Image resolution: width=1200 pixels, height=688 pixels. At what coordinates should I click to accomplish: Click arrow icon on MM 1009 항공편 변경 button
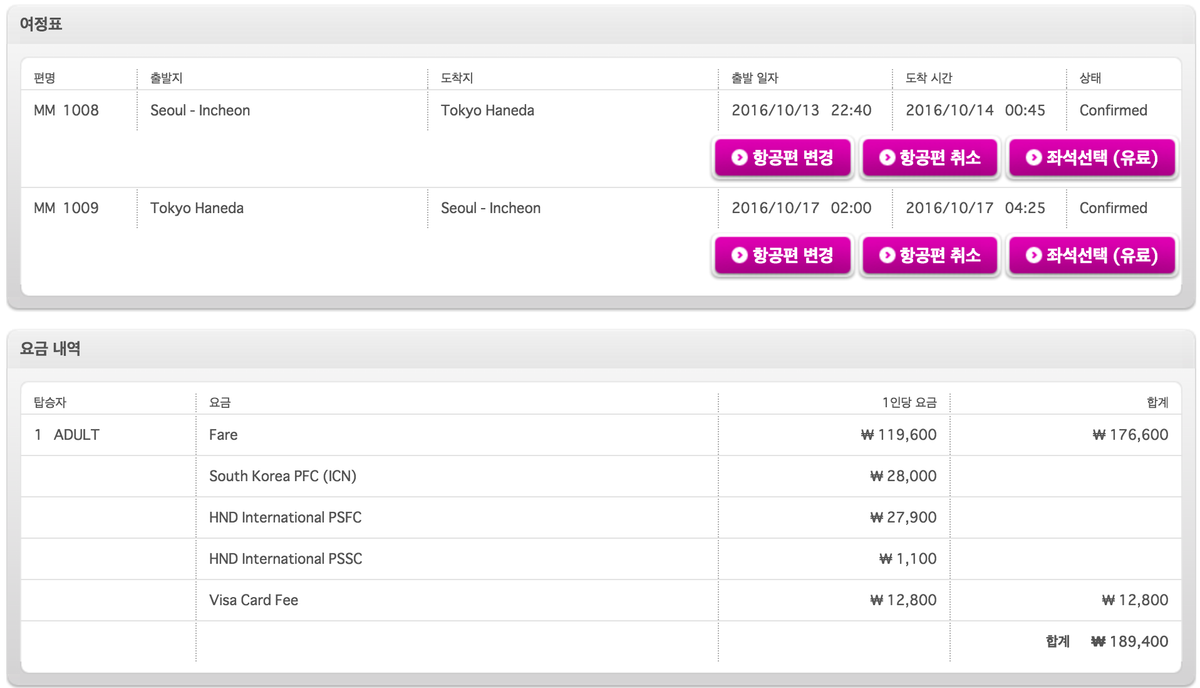(x=739, y=256)
